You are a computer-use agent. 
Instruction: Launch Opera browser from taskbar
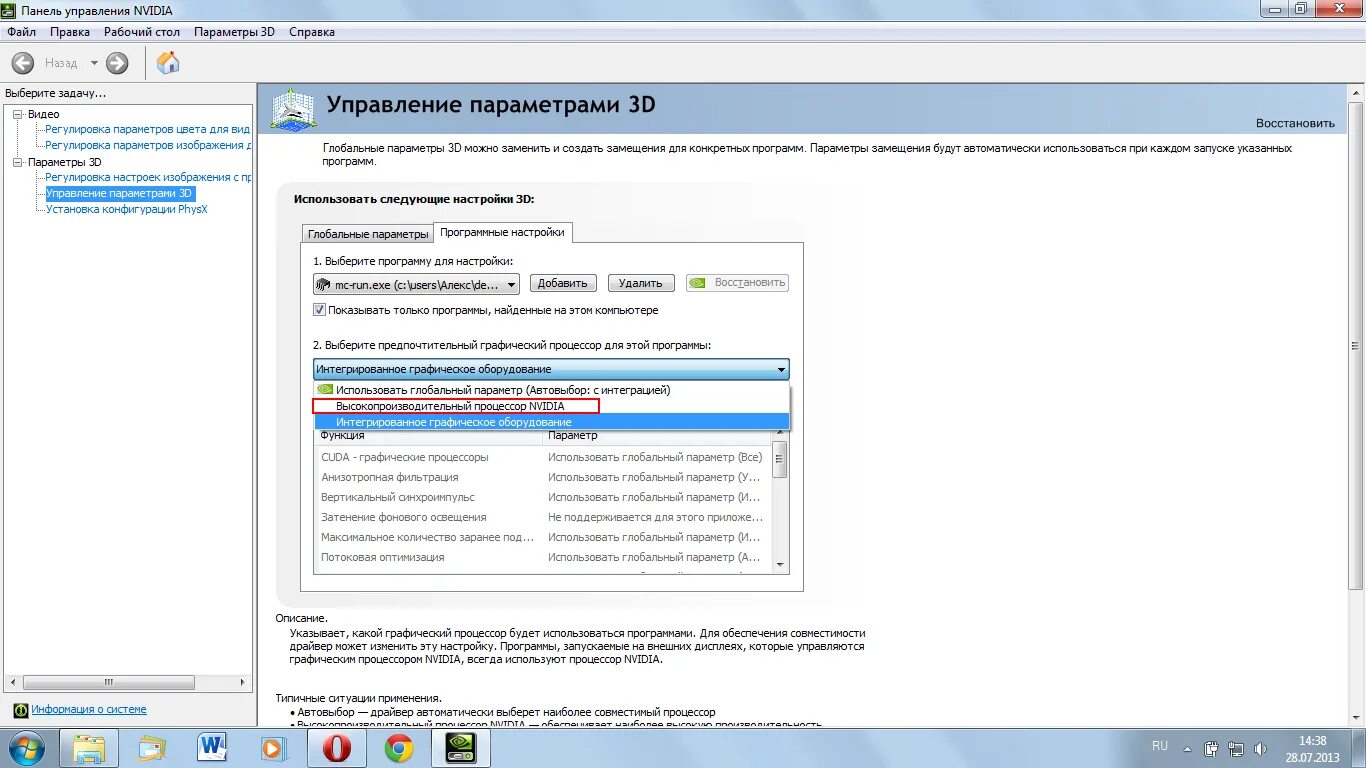coord(337,748)
